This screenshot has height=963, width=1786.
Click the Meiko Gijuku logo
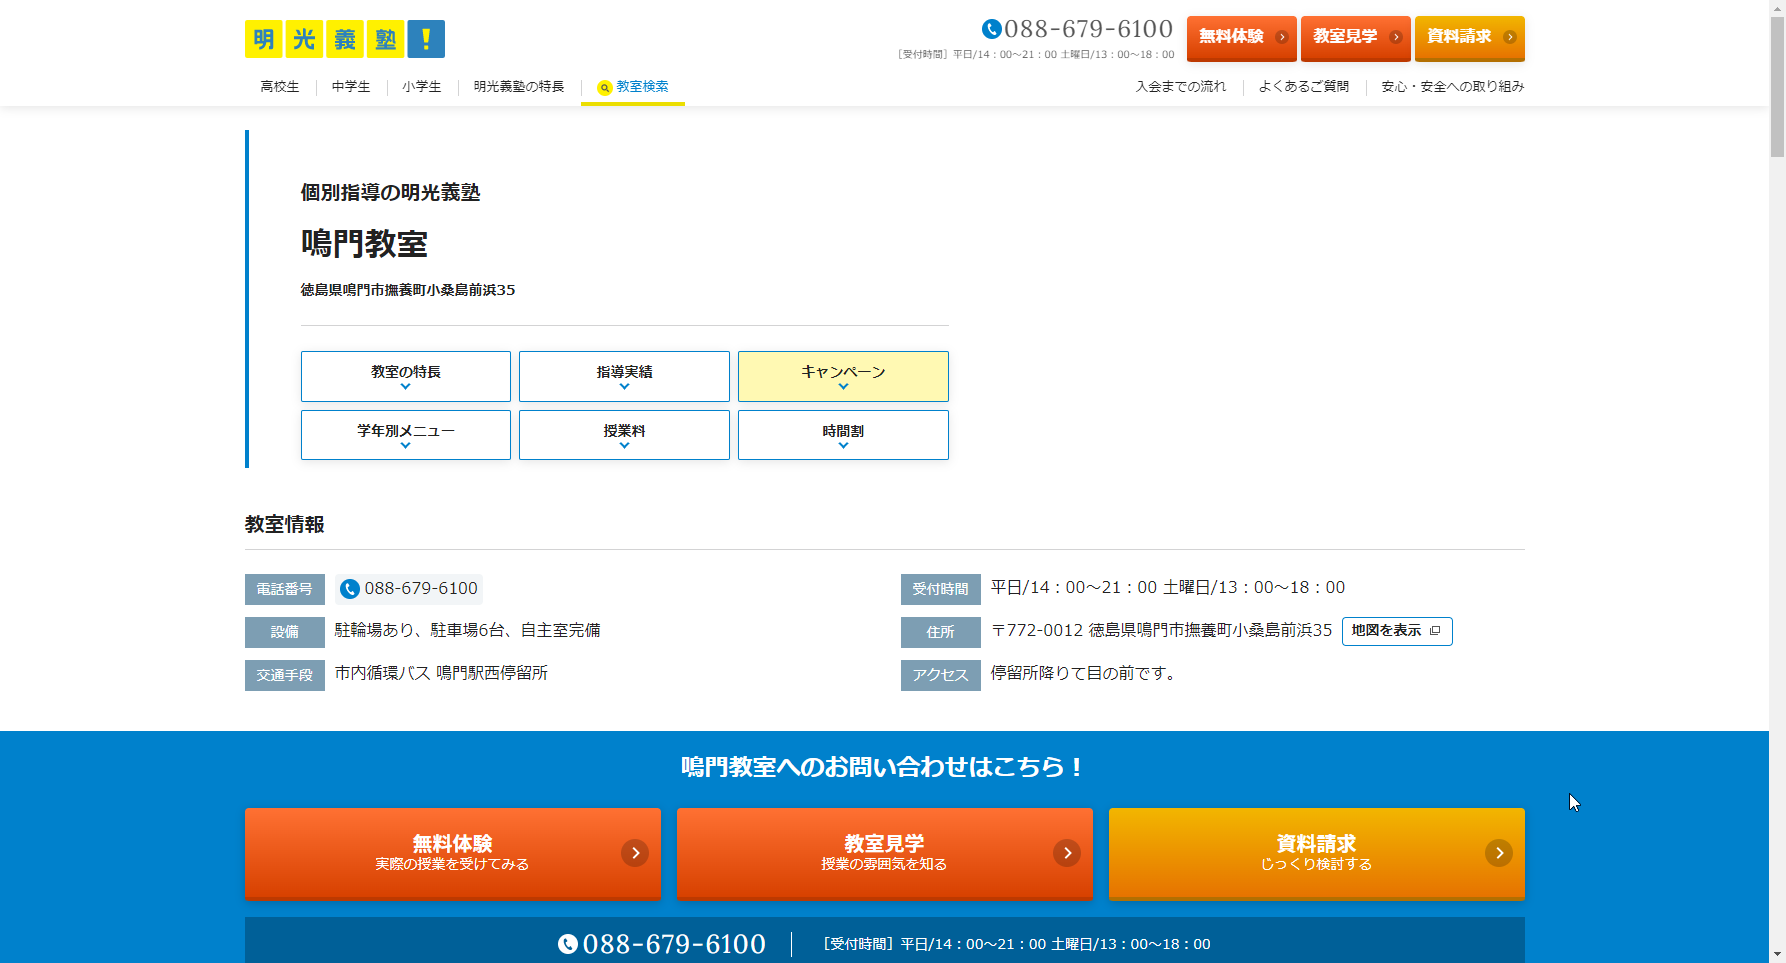point(345,39)
